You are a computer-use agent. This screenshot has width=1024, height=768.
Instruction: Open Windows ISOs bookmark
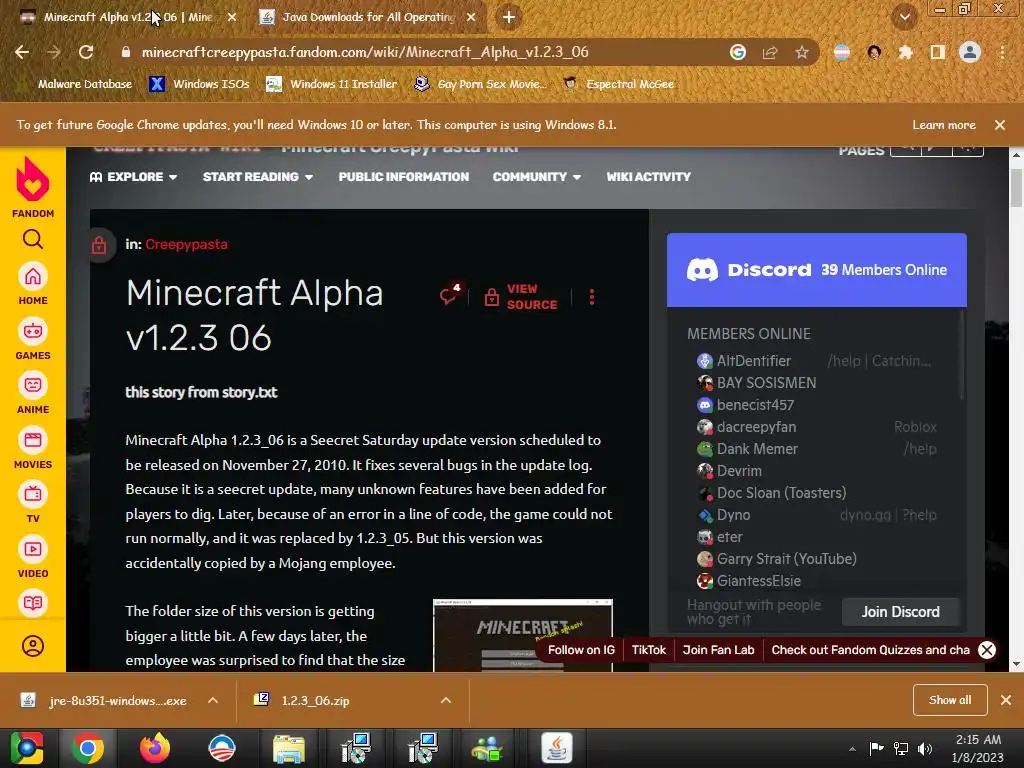point(200,84)
